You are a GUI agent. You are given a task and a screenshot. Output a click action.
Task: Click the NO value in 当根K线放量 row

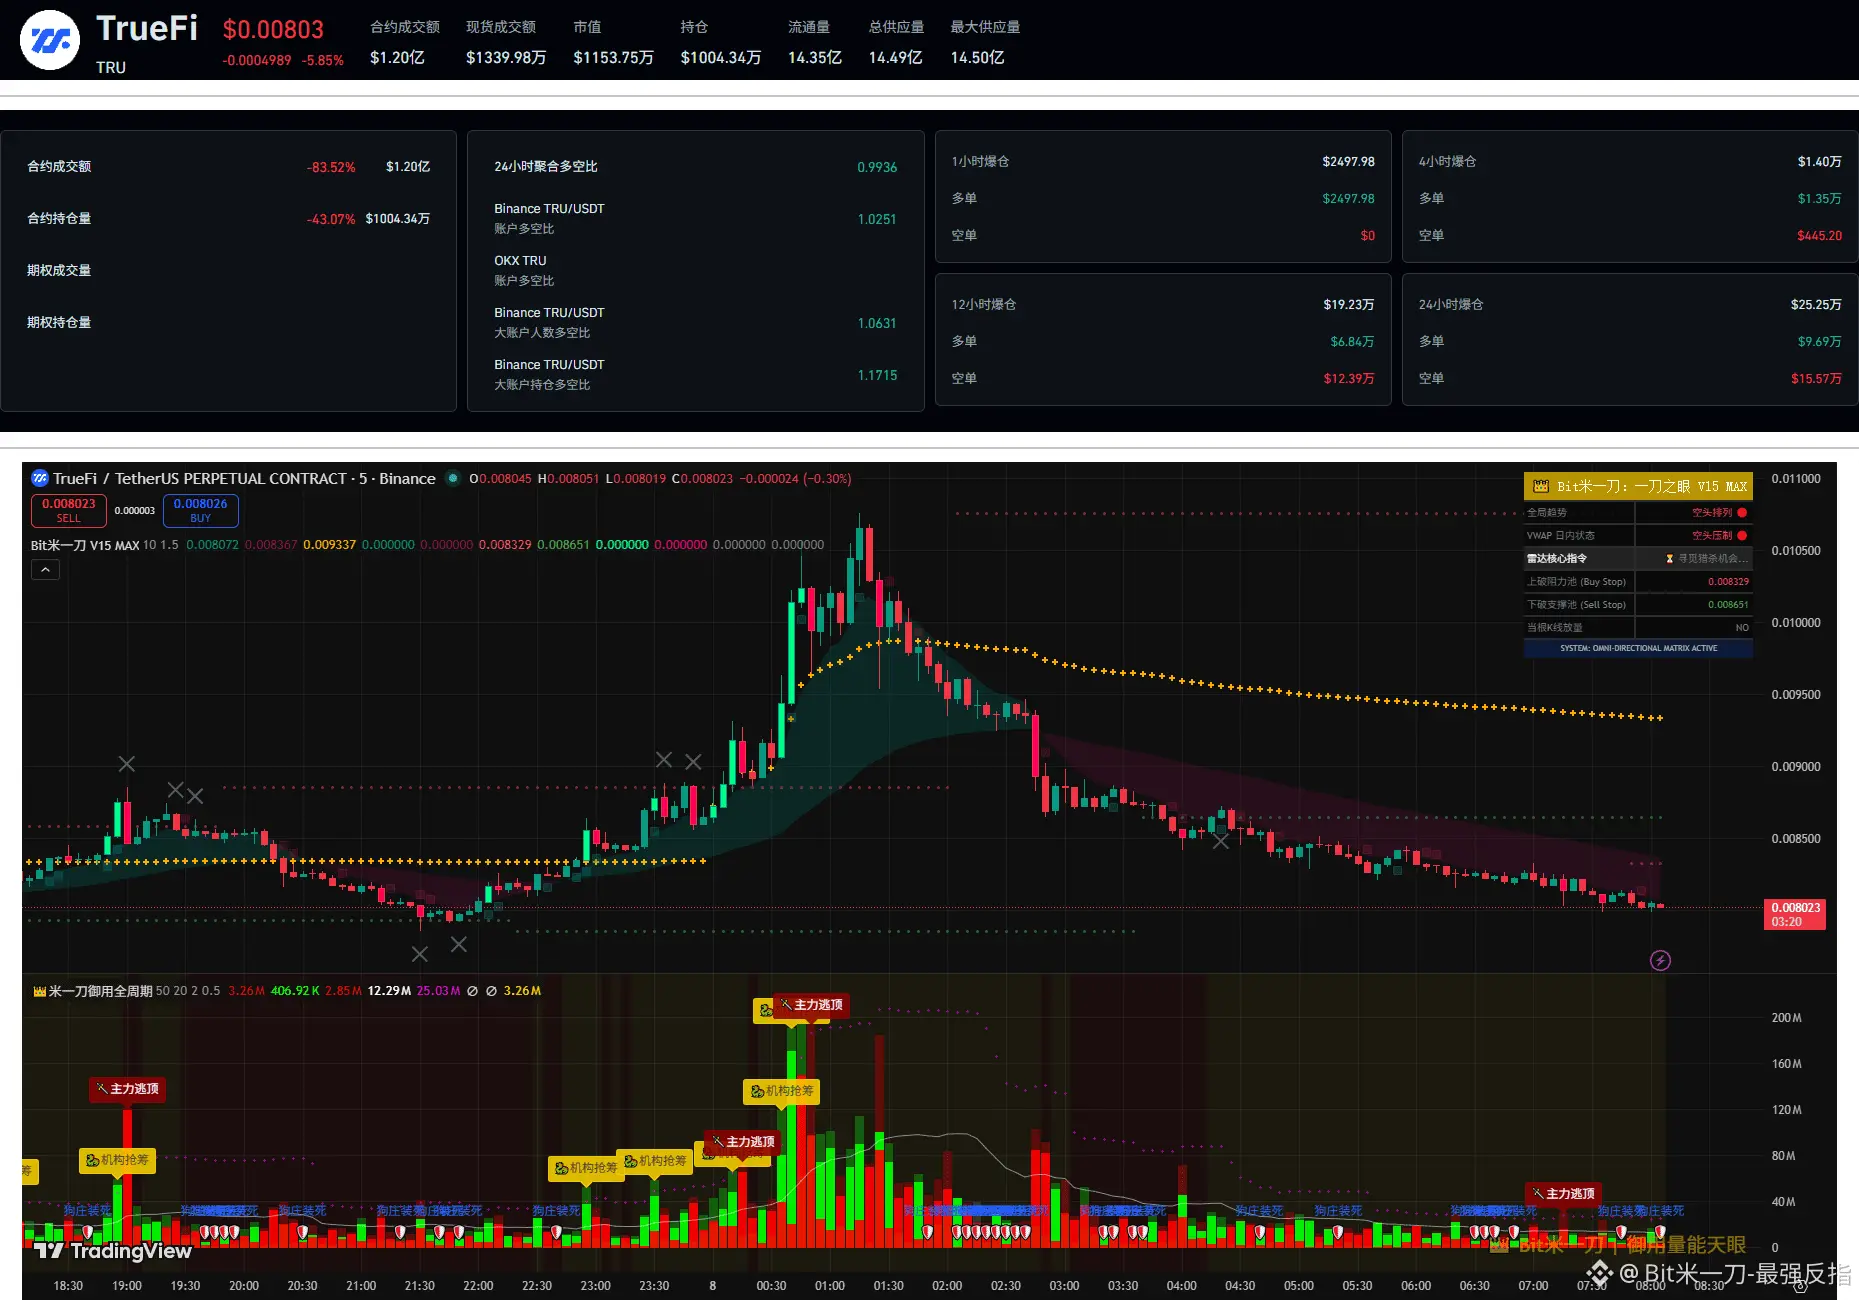[1742, 628]
